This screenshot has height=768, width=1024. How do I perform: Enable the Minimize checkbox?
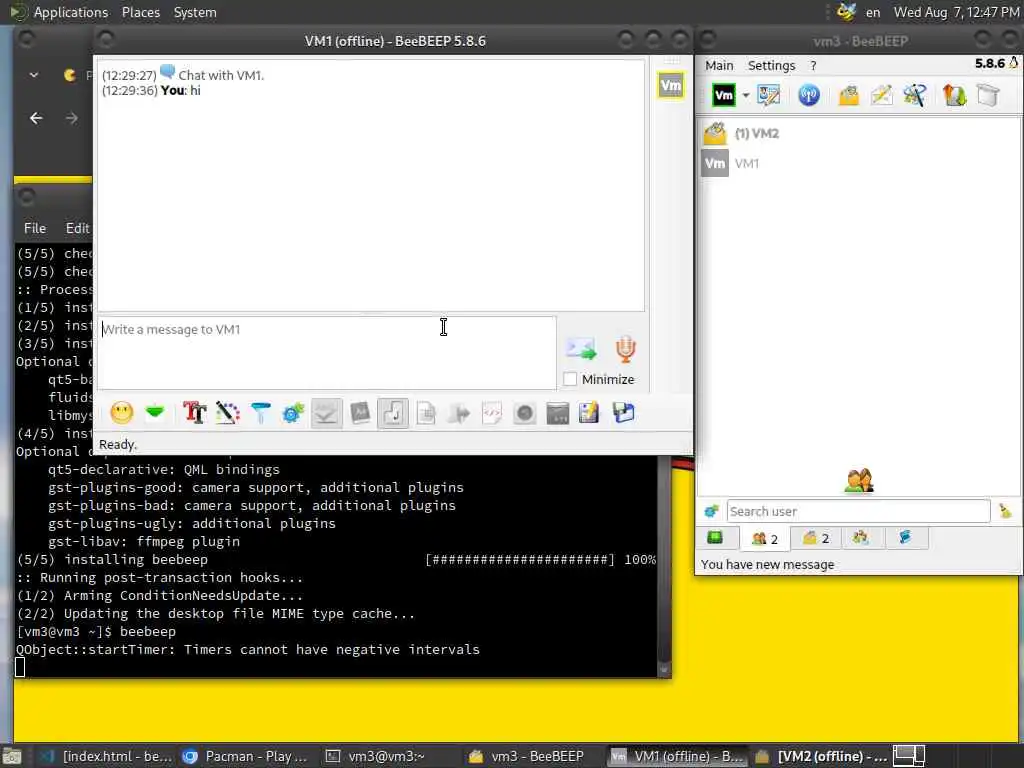[x=570, y=379]
